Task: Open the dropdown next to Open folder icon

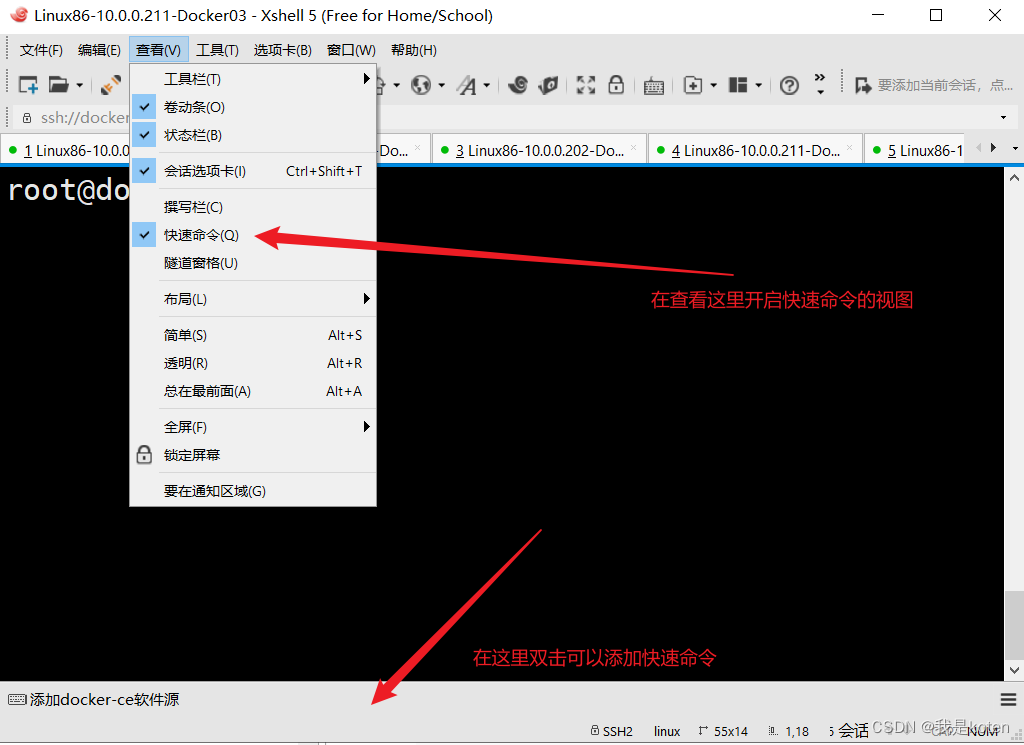Action: click(x=79, y=86)
